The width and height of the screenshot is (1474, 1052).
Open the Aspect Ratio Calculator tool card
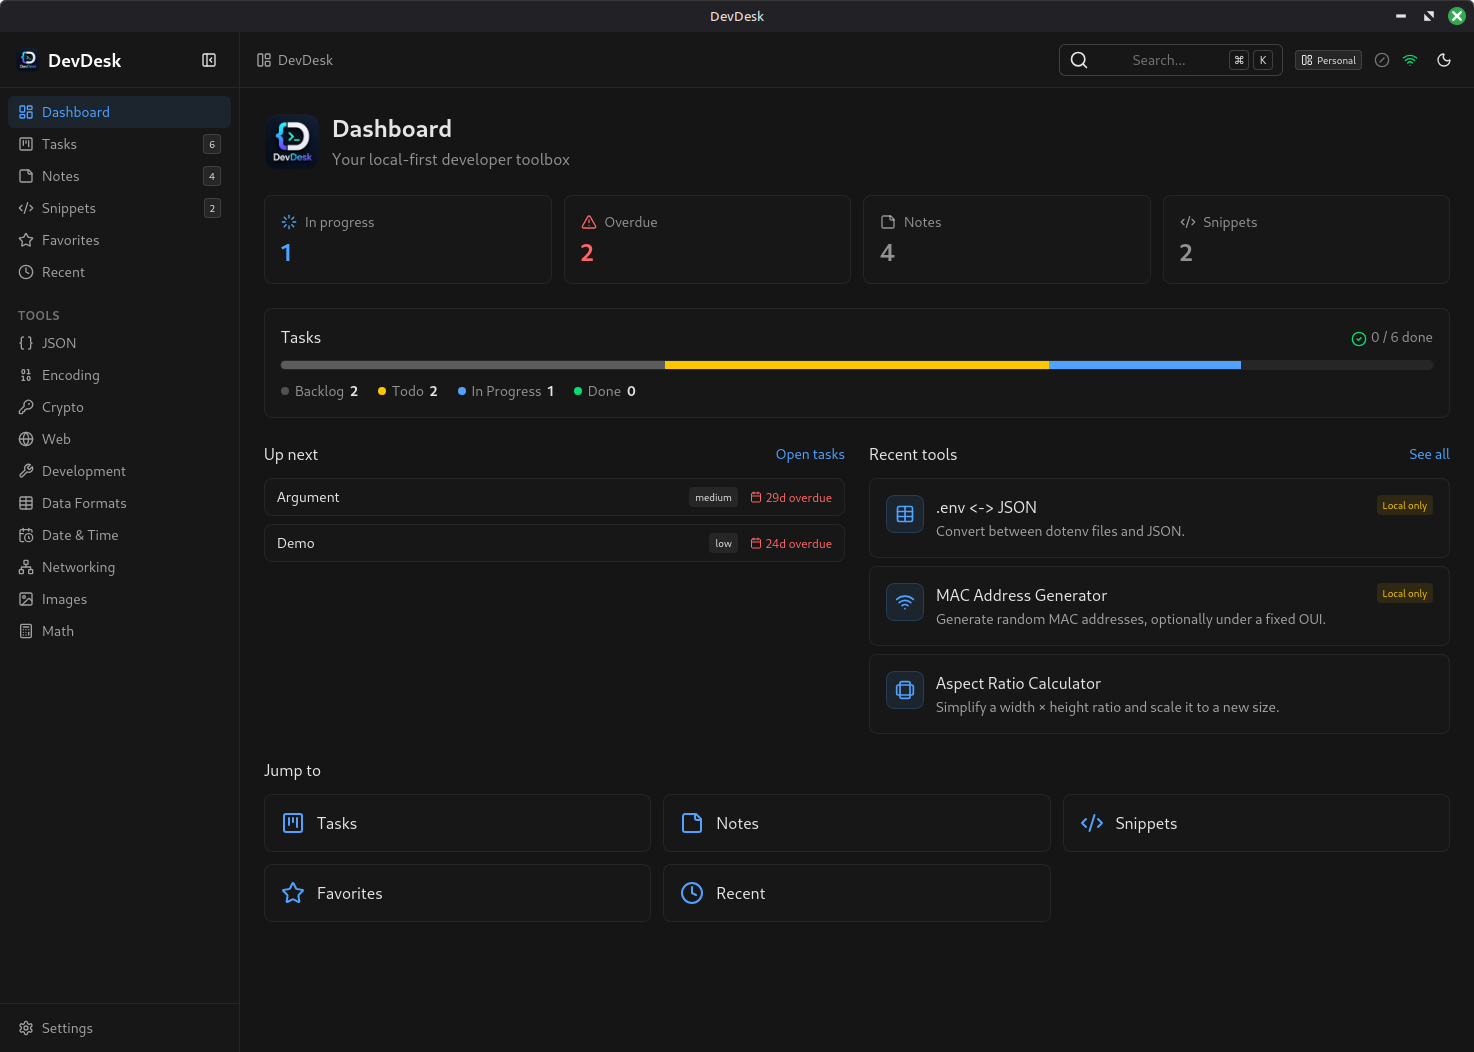coord(1159,694)
